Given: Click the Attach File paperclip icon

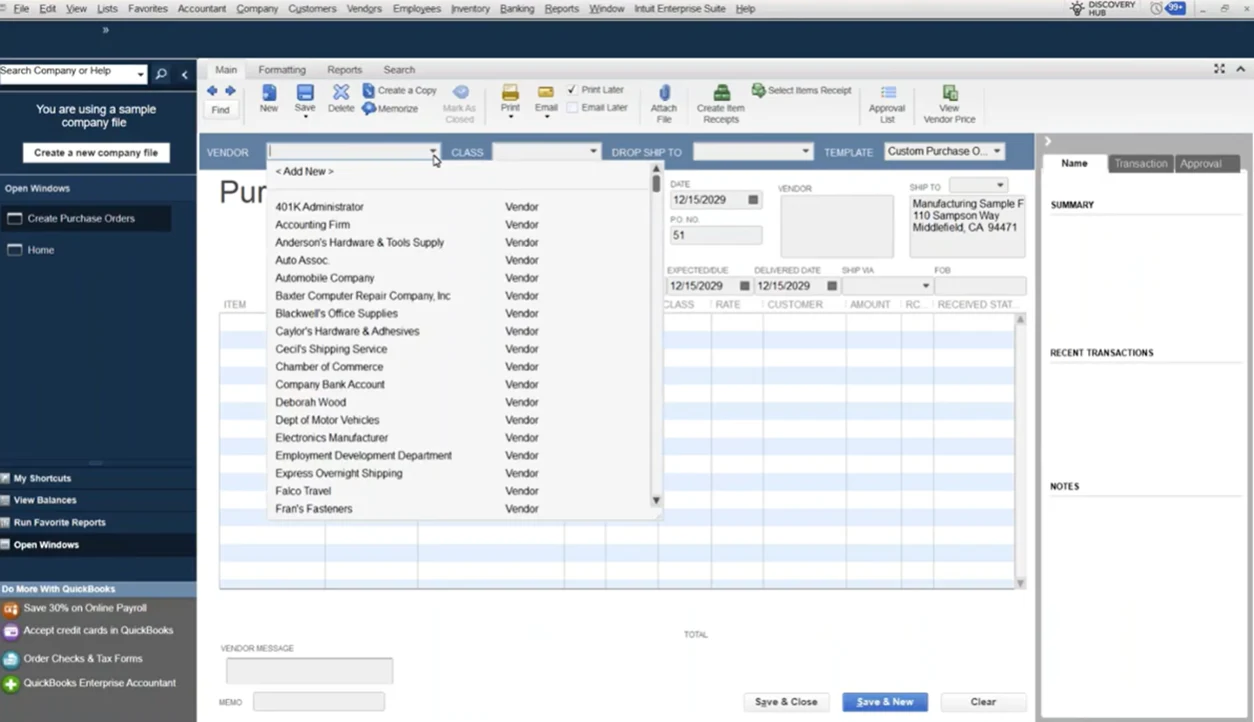Looking at the screenshot, I should pos(664,93).
